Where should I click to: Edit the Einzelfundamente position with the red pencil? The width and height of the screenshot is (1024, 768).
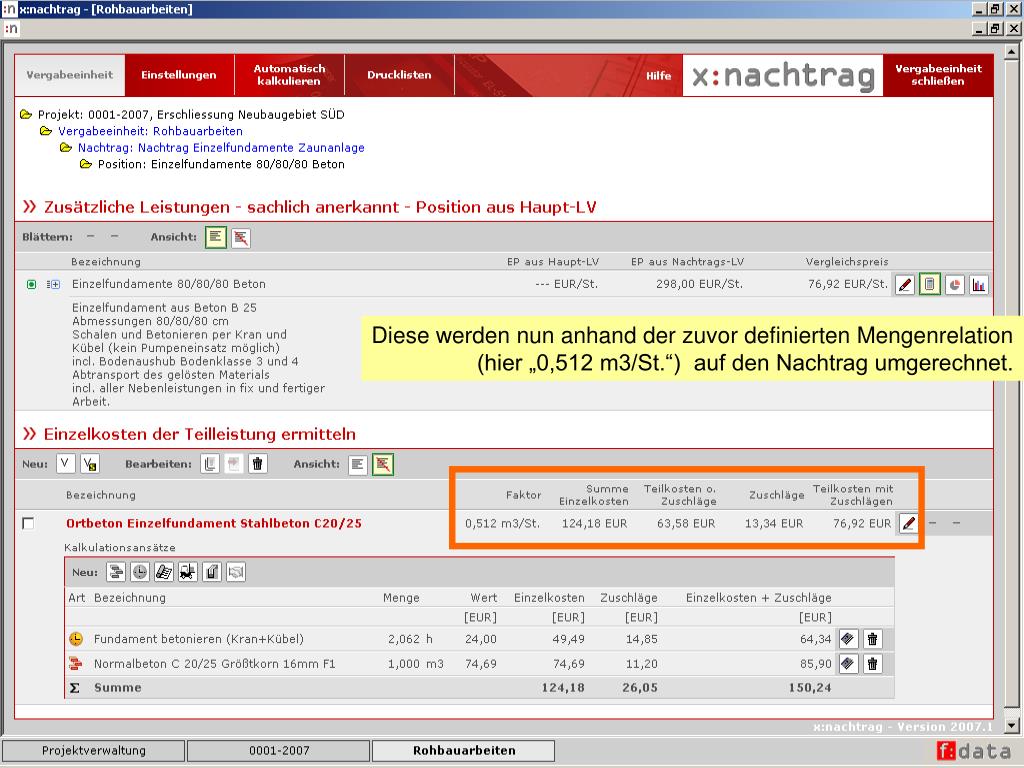pos(904,285)
